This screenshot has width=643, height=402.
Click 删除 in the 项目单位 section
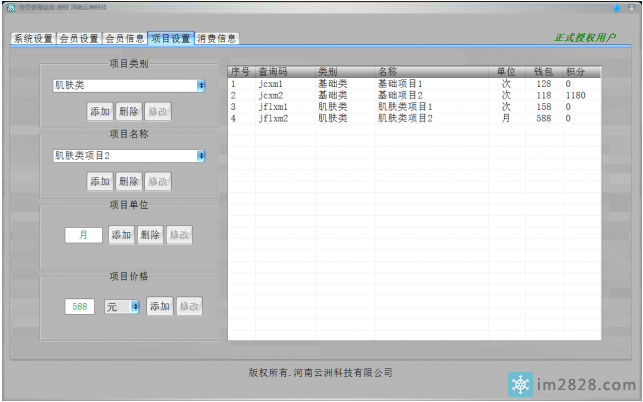(x=150, y=235)
